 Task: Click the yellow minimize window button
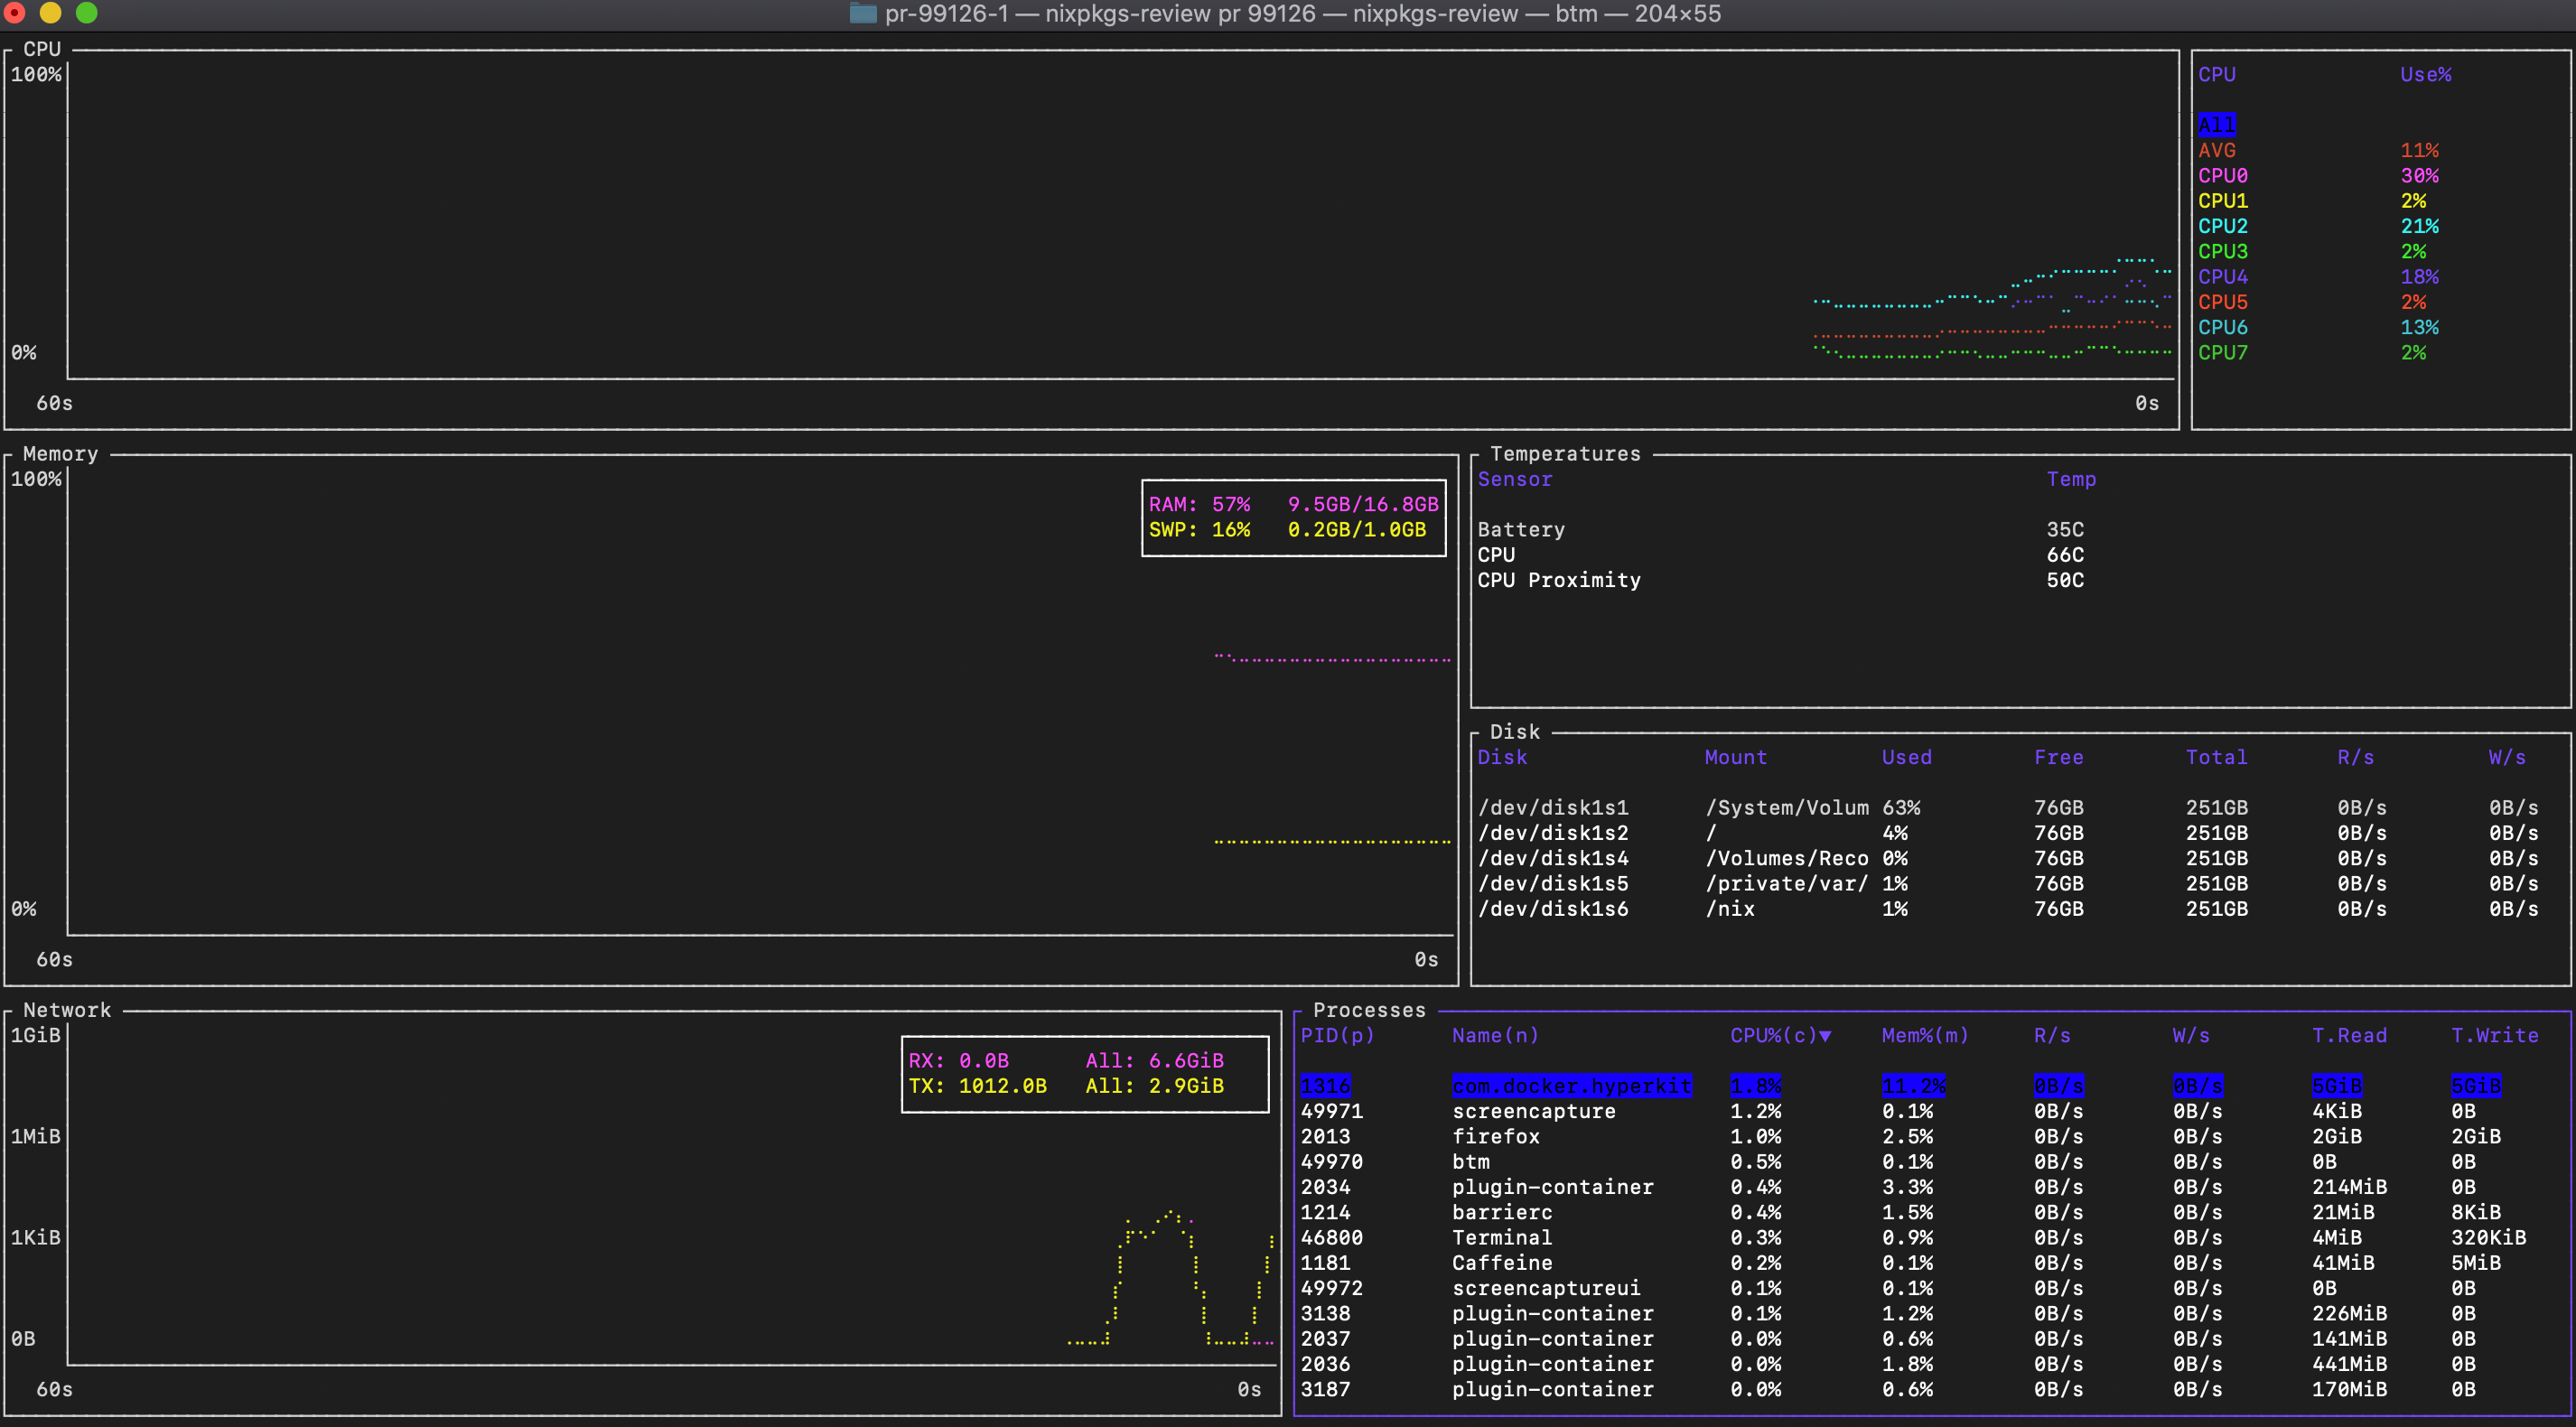tap(51, 13)
